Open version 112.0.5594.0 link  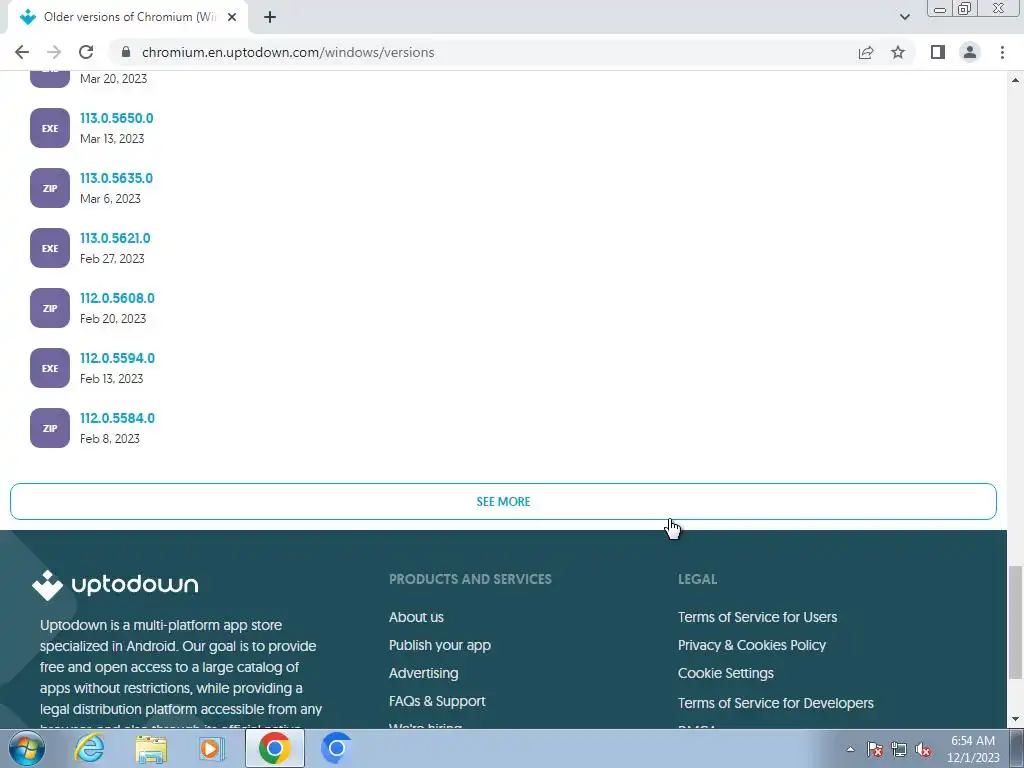pos(118,359)
